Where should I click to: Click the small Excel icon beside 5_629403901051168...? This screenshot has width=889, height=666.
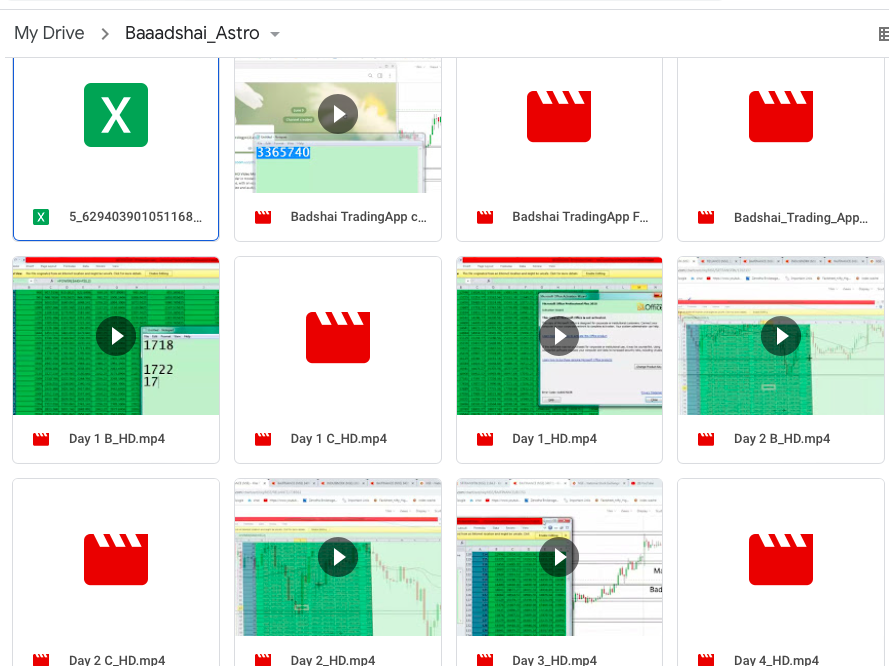41,217
